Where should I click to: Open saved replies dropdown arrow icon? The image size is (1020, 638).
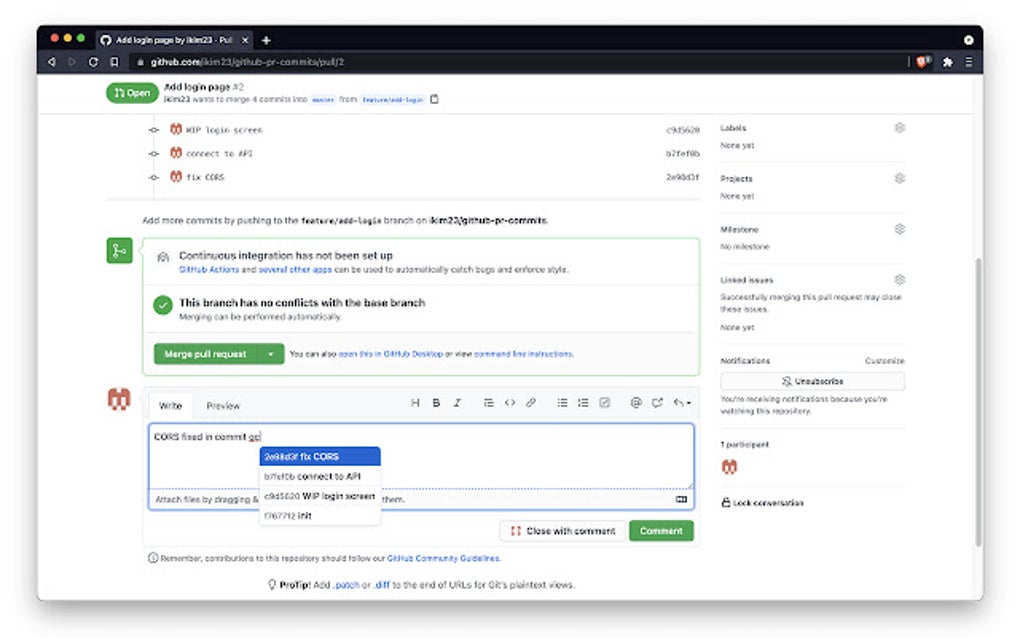point(682,403)
